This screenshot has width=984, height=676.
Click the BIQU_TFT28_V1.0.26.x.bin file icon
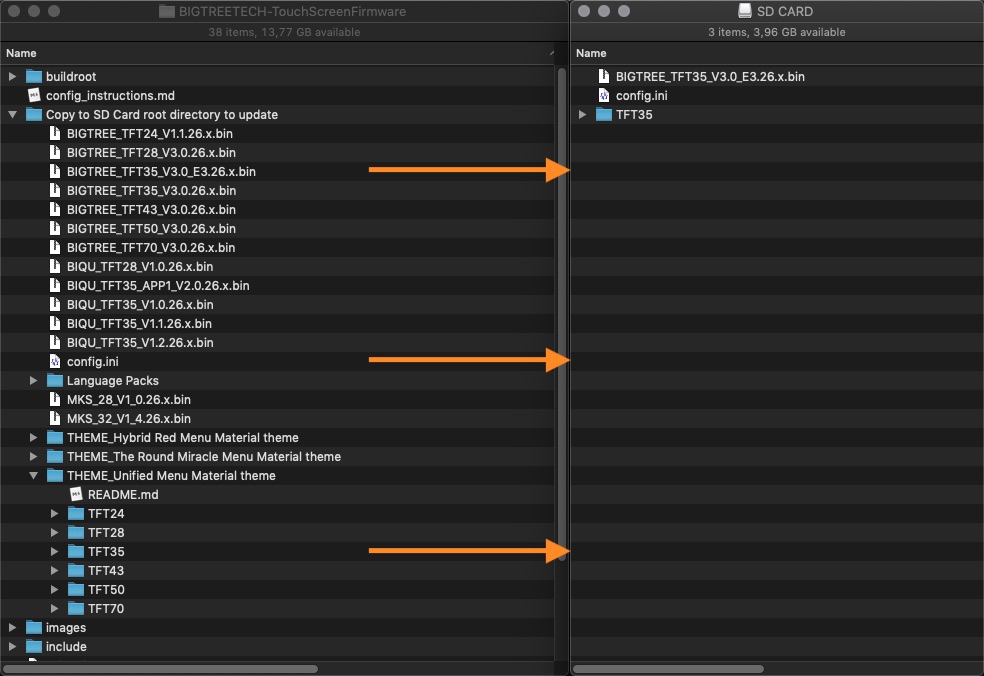click(x=55, y=267)
